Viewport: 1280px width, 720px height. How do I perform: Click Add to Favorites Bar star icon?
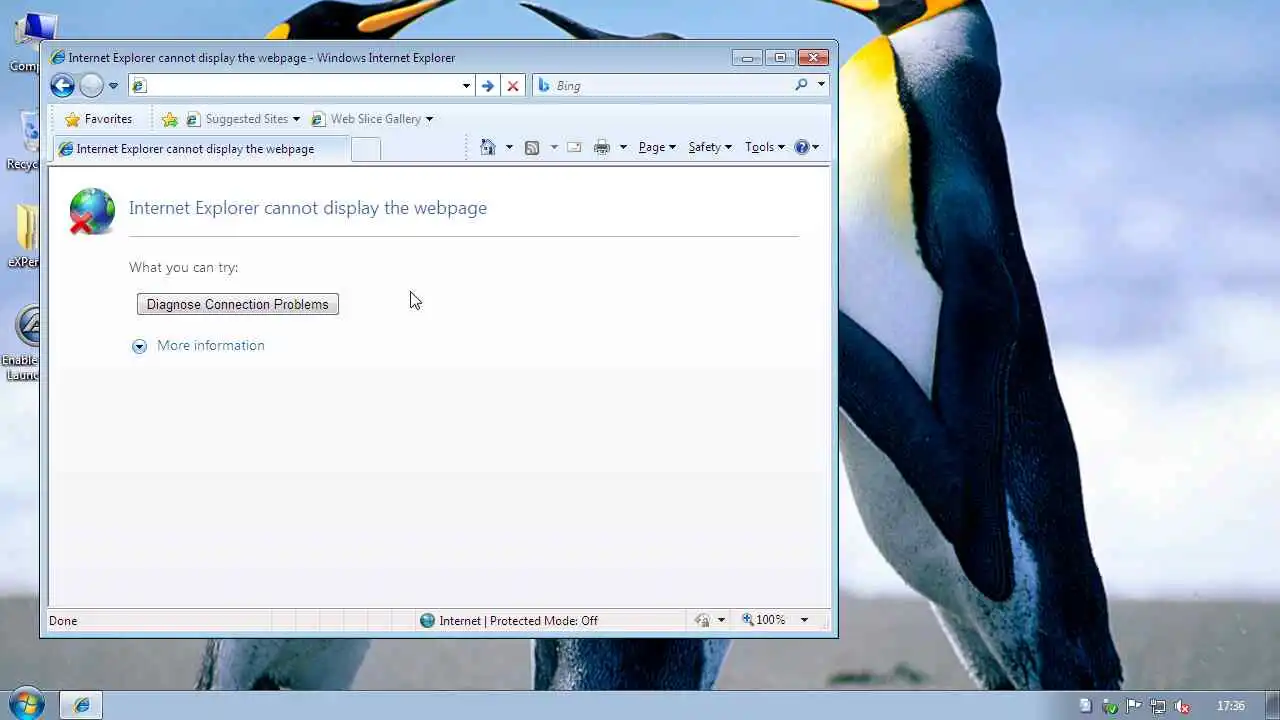(x=170, y=119)
